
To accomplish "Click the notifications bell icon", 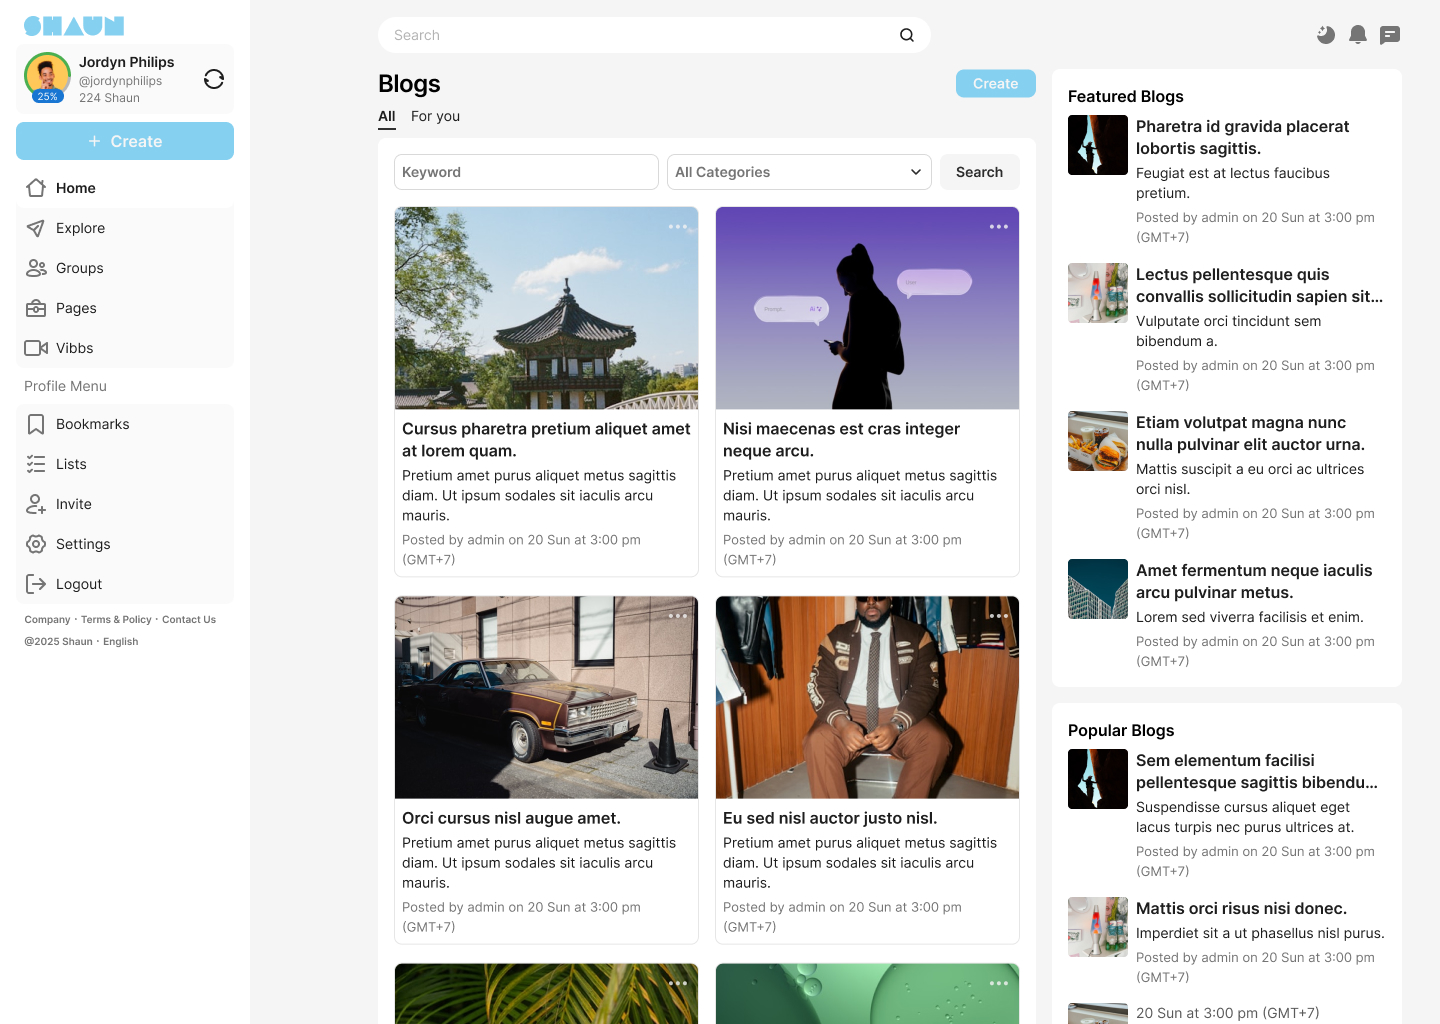I will [x=1357, y=35].
